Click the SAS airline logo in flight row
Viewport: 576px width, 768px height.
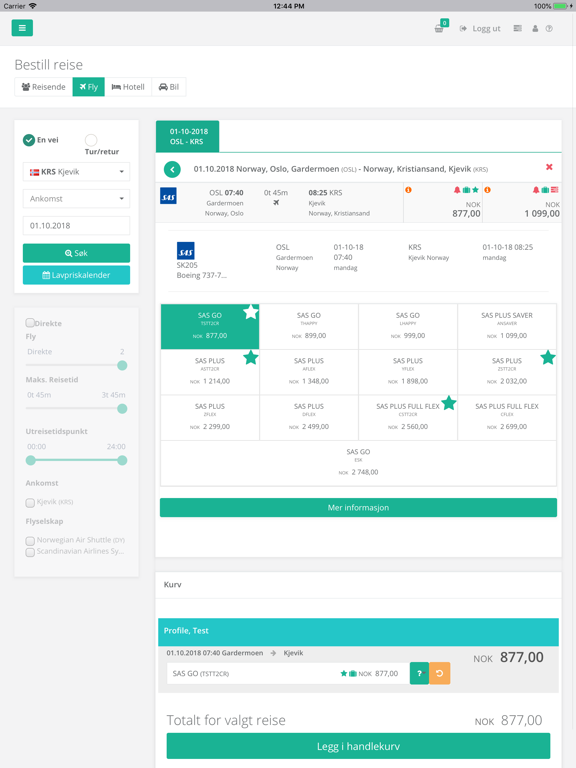point(168,196)
